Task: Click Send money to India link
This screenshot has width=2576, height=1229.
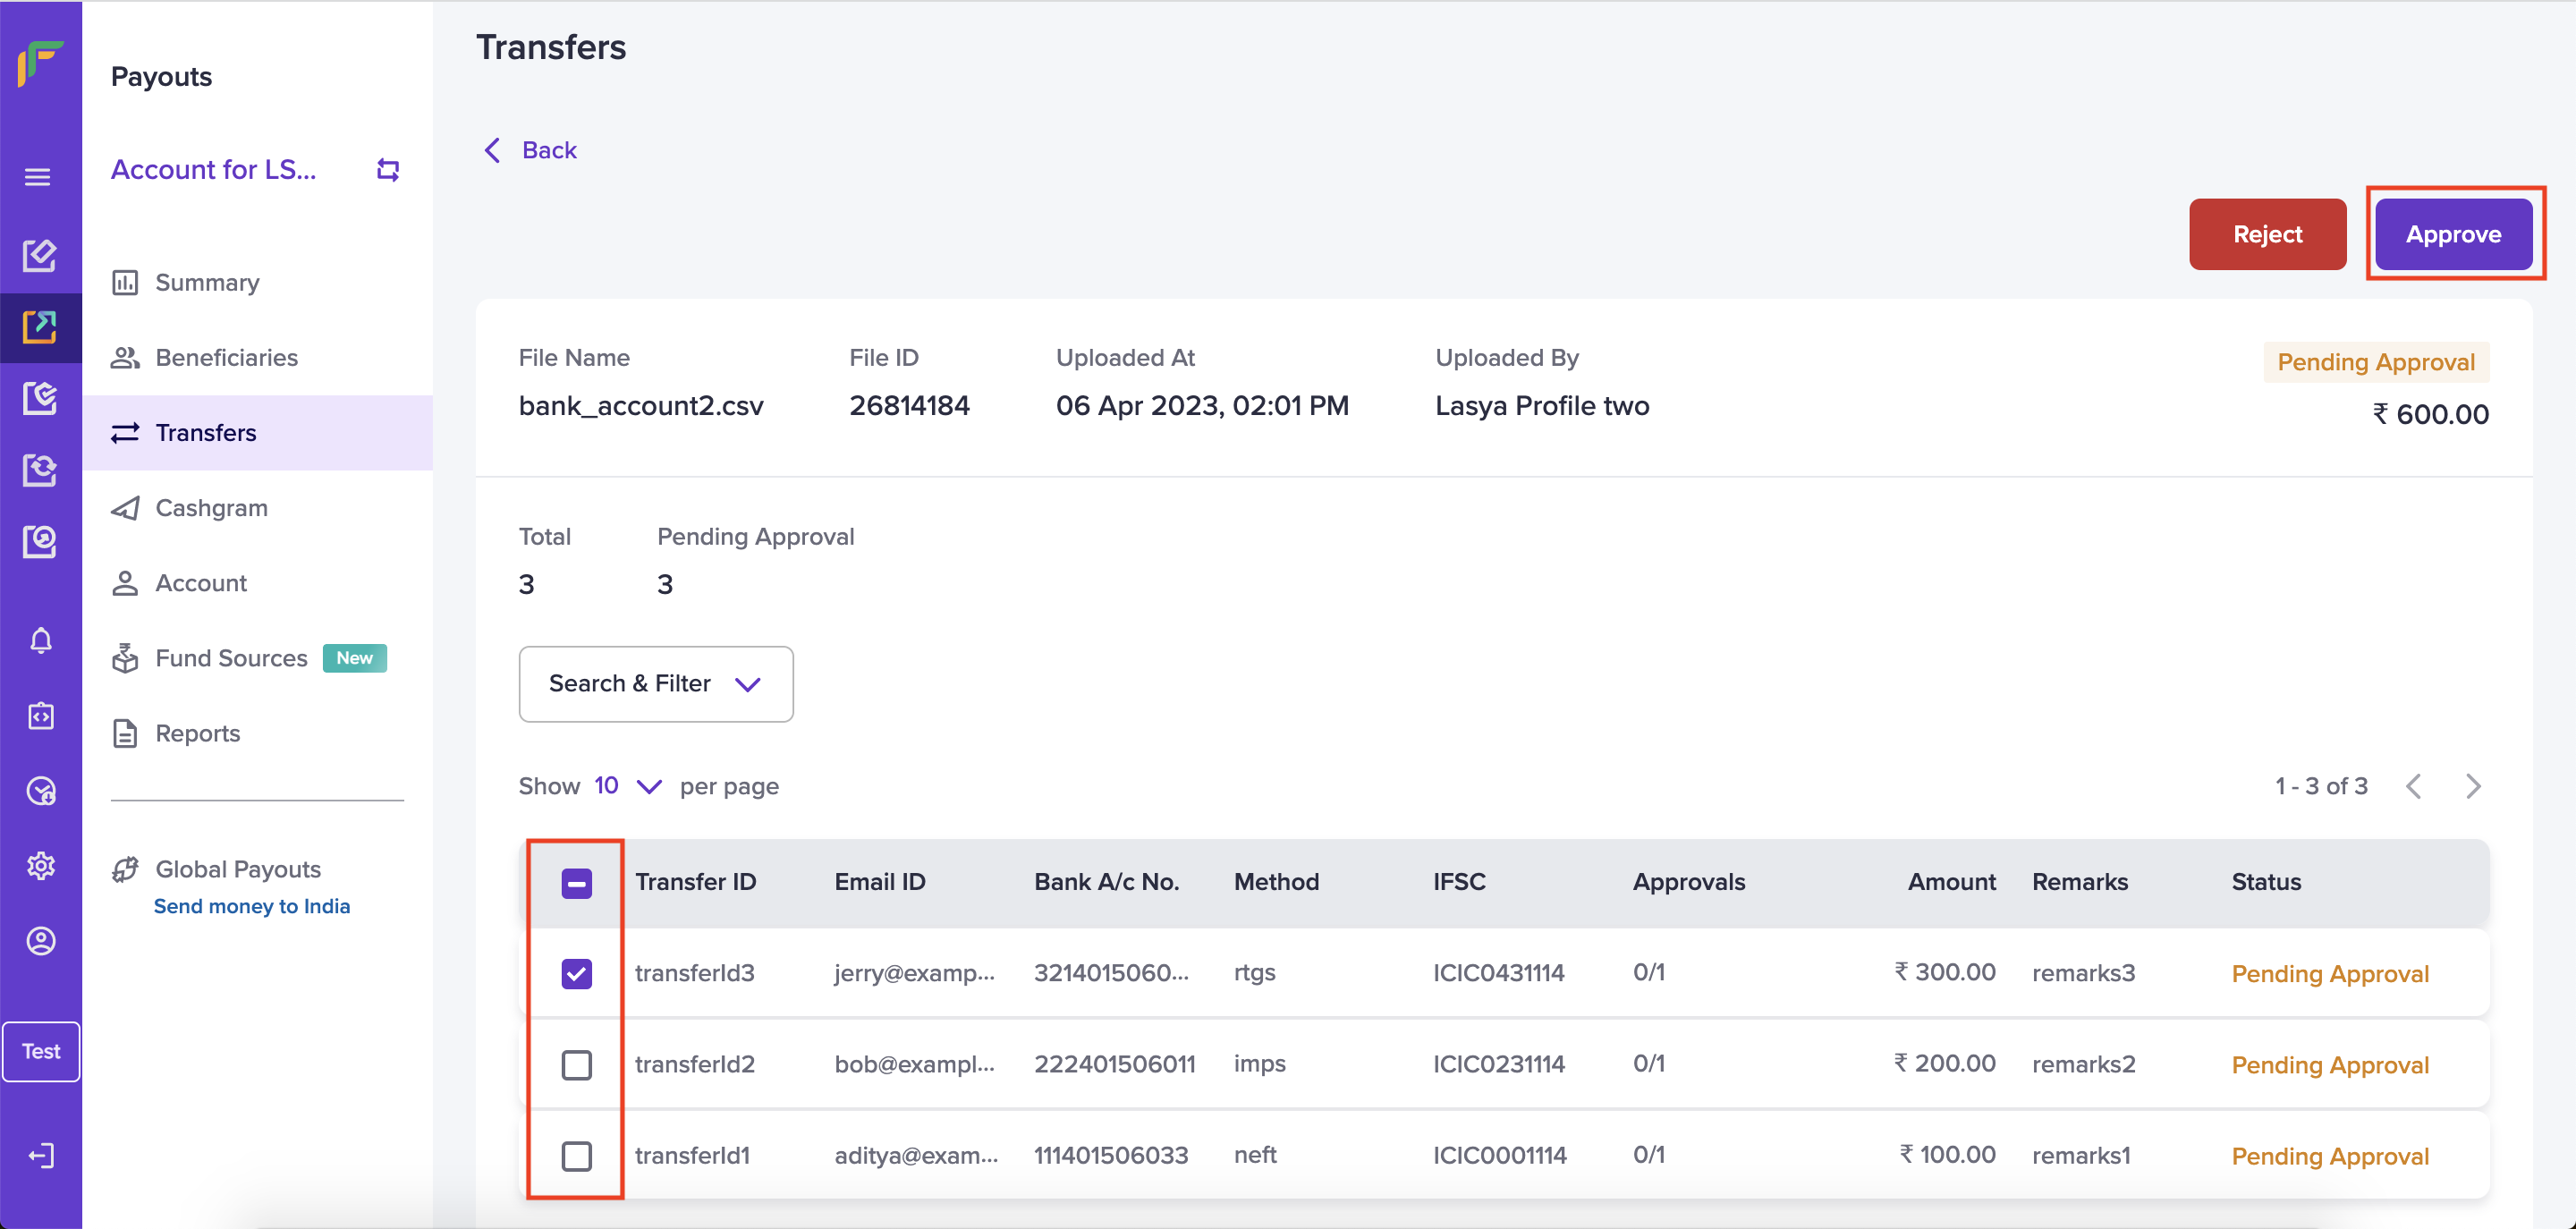Action: 251,906
